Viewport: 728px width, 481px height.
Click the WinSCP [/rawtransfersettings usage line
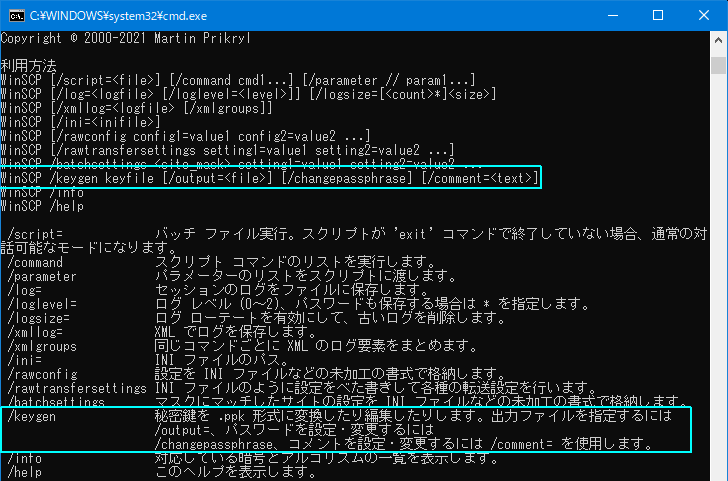click(x=227, y=150)
